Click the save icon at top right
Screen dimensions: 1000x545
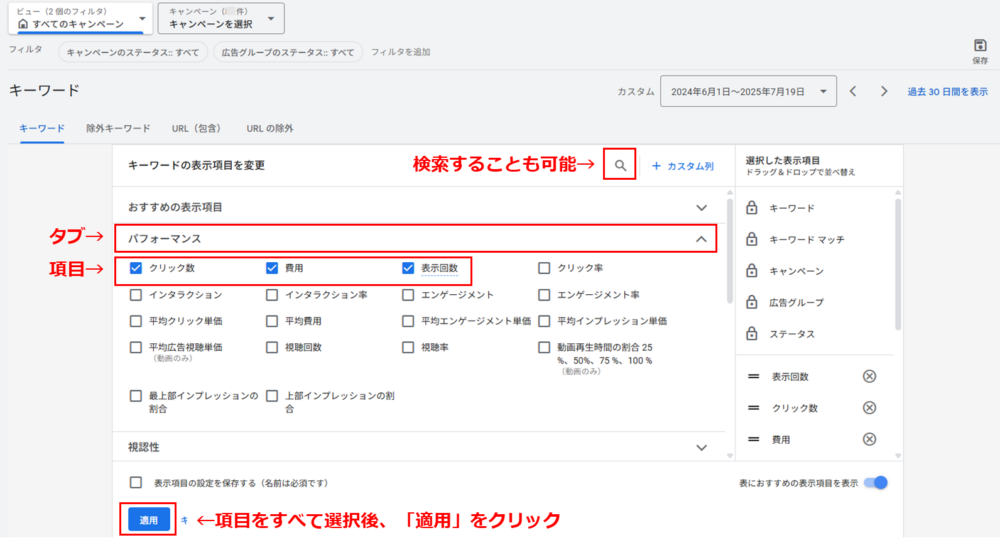coord(980,46)
